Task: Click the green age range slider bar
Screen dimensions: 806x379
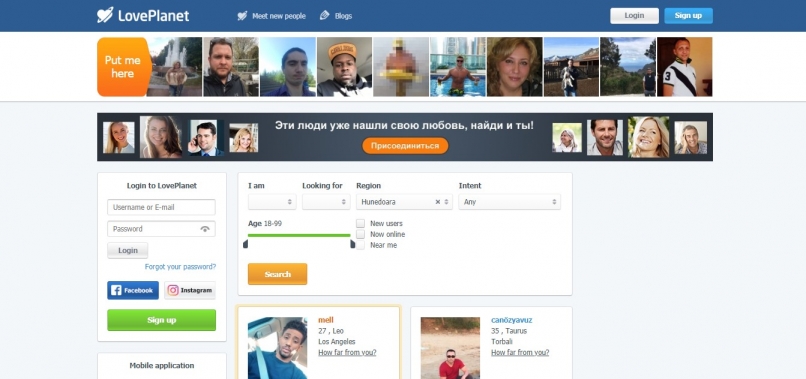Action: [x=299, y=236]
